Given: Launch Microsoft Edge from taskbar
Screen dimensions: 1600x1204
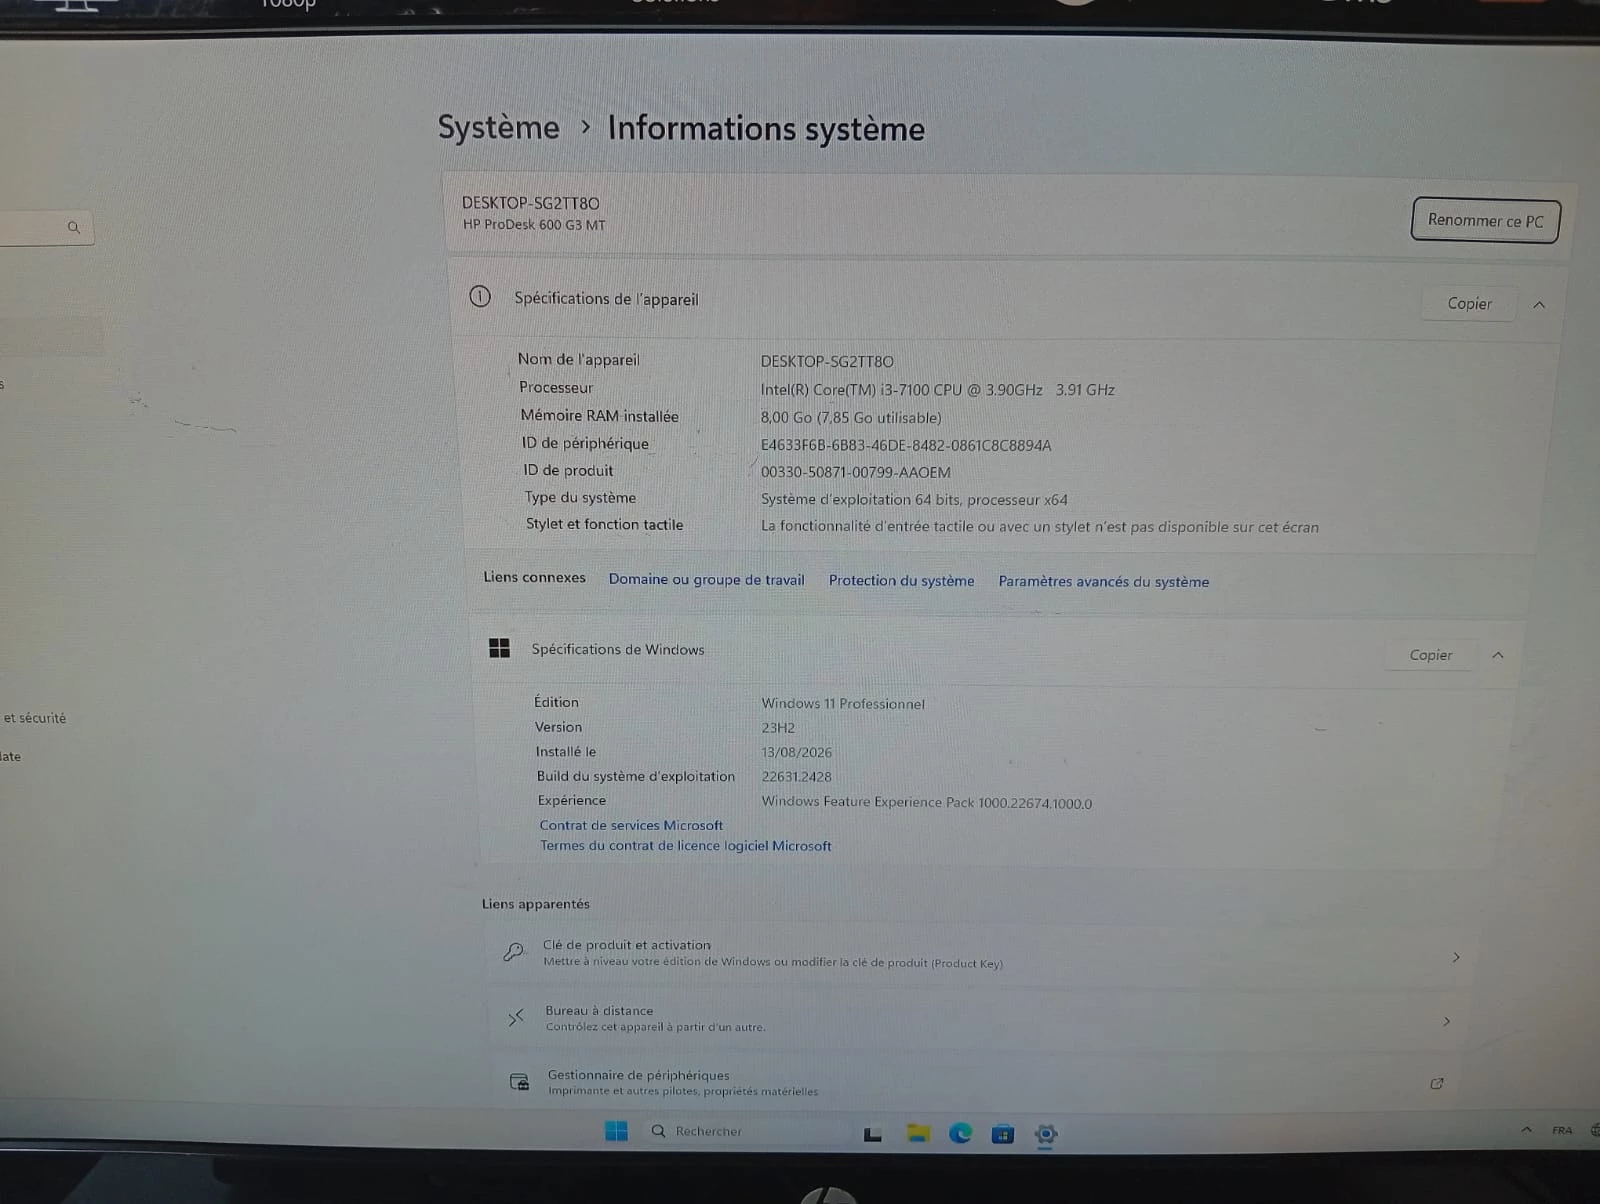Looking at the screenshot, I should pos(960,1133).
